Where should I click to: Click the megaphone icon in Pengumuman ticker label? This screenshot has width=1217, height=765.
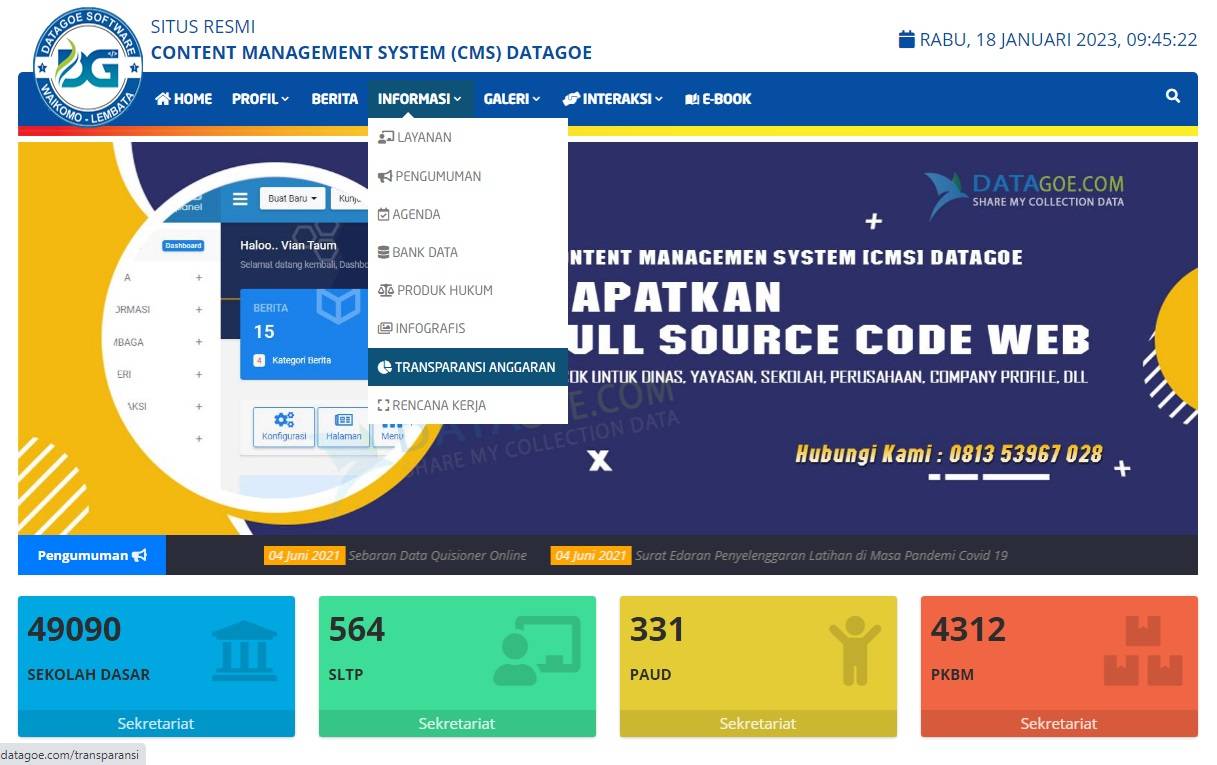coord(140,555)
